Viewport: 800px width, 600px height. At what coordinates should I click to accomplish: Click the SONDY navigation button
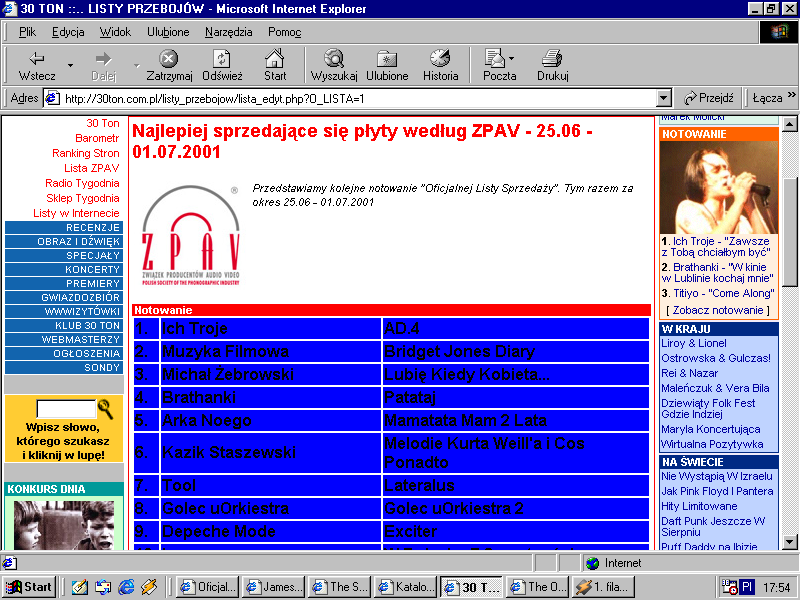64,367
